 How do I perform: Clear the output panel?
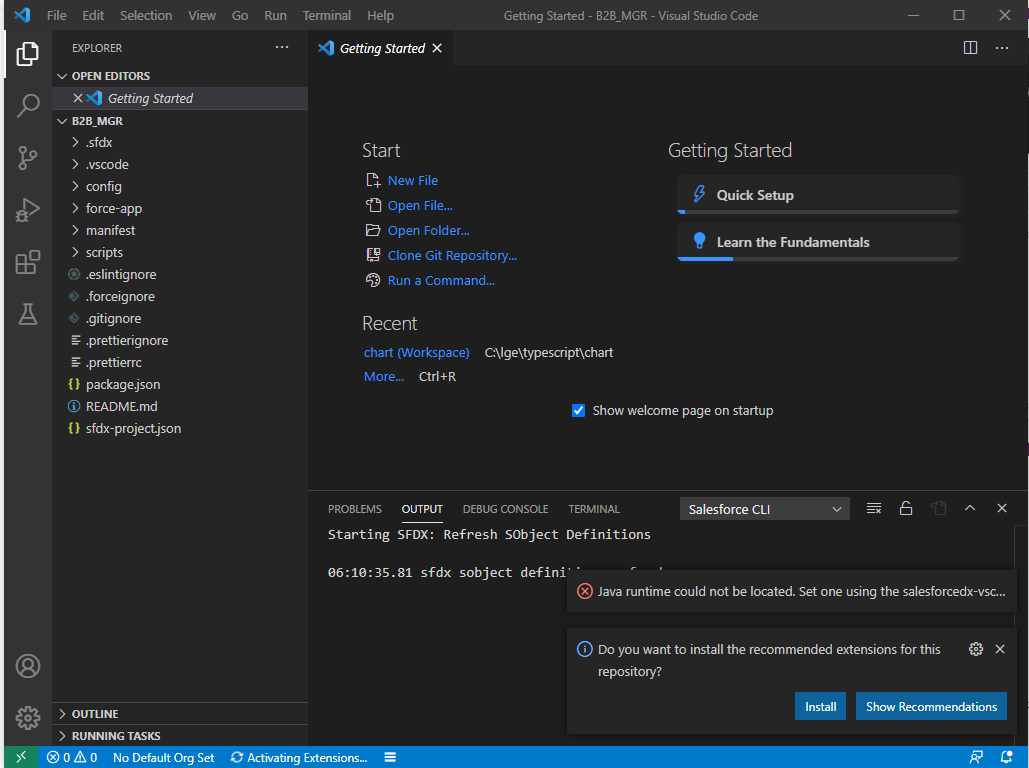click(x=873, y=509)
